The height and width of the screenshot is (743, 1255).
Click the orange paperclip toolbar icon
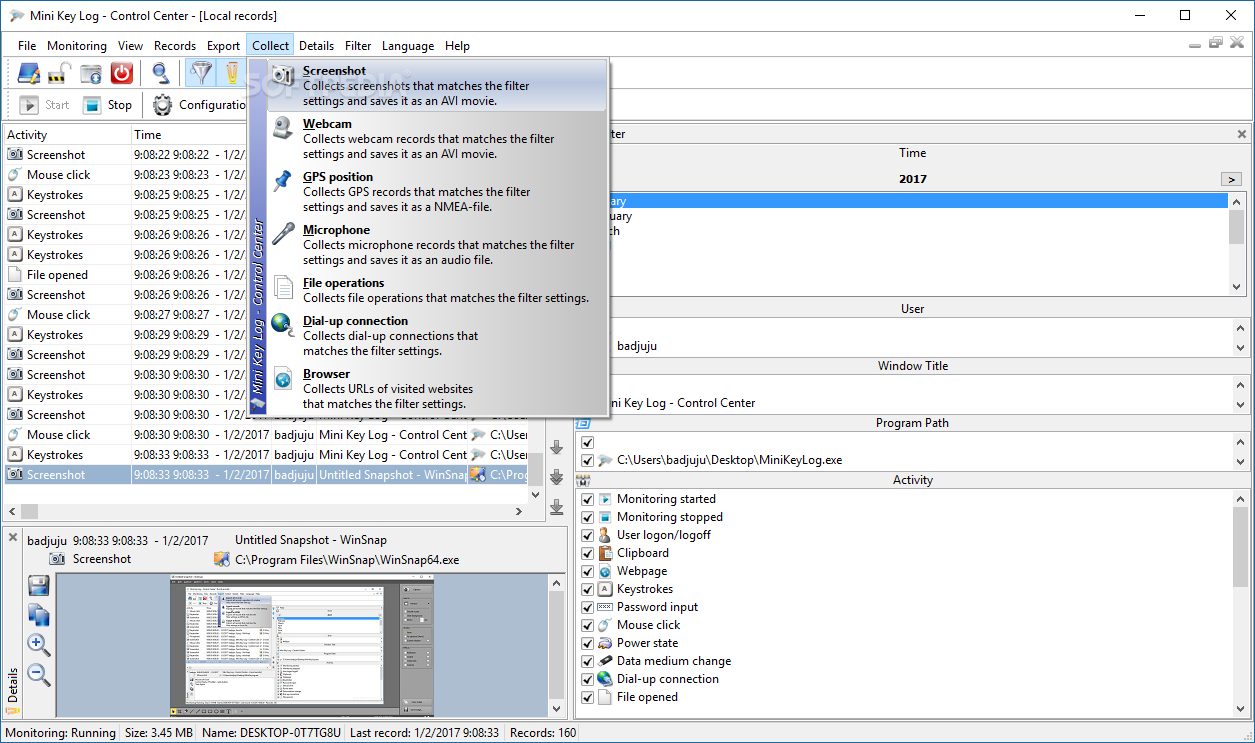pos(232,73)
